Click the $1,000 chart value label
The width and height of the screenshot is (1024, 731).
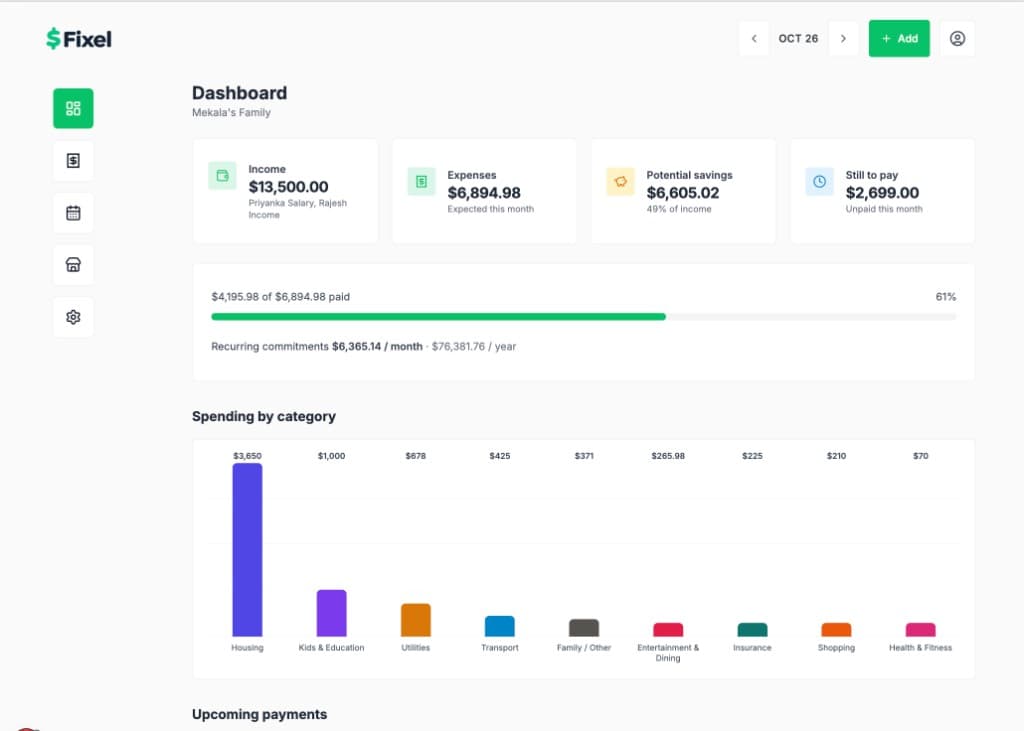[x=331, y=456]
